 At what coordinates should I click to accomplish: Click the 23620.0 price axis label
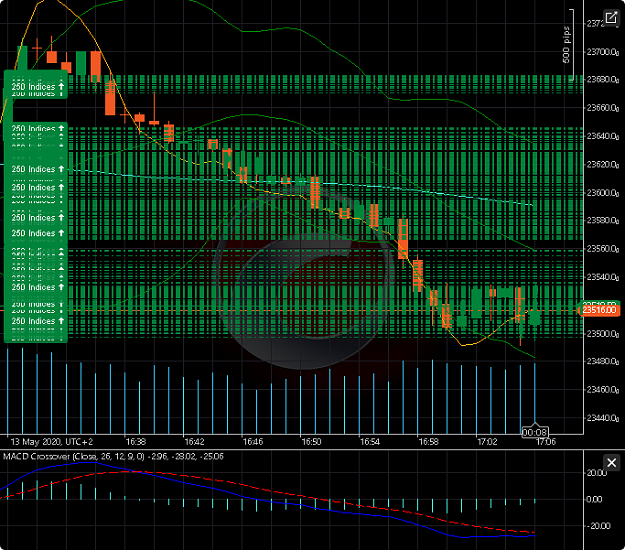tap(603, 165)
